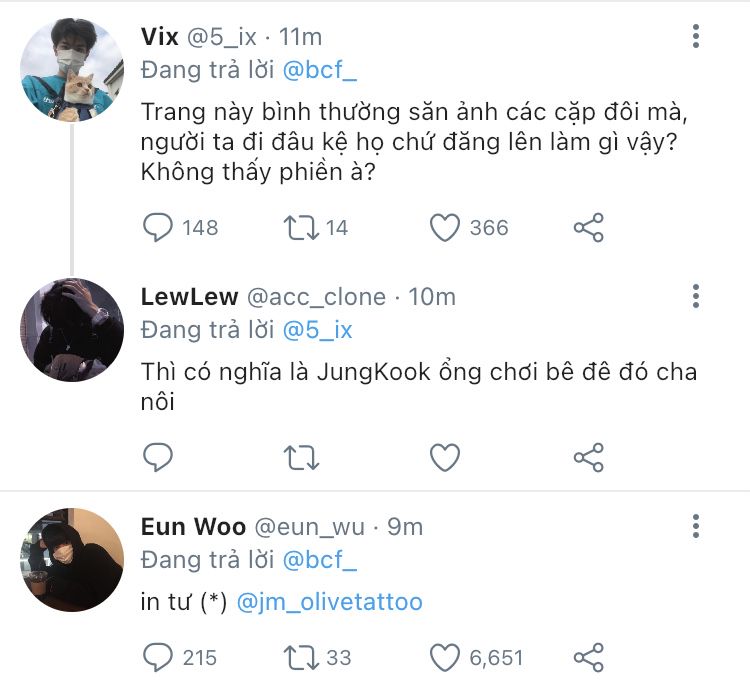The height and width of the screenshot is (685, 750).
Task: Share Vix's tweet
Action: click(x=589, y=228)
